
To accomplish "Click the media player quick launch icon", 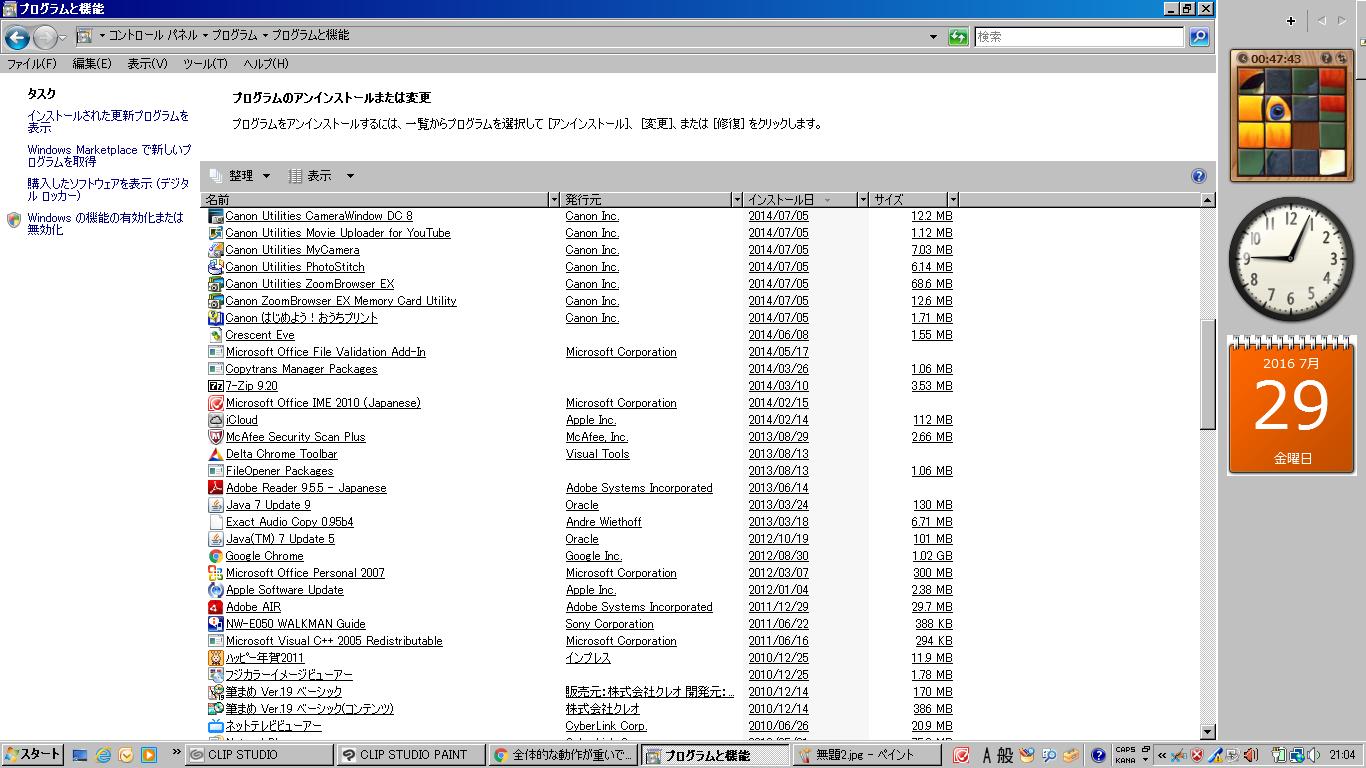I will (149, 755).
